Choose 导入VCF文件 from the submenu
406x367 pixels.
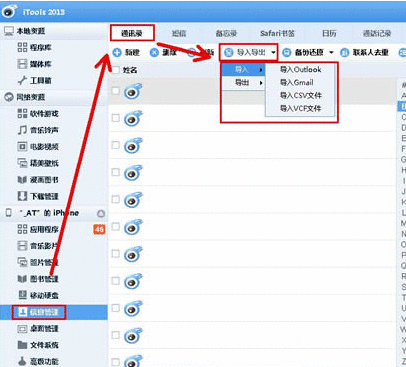coord(300,109)
